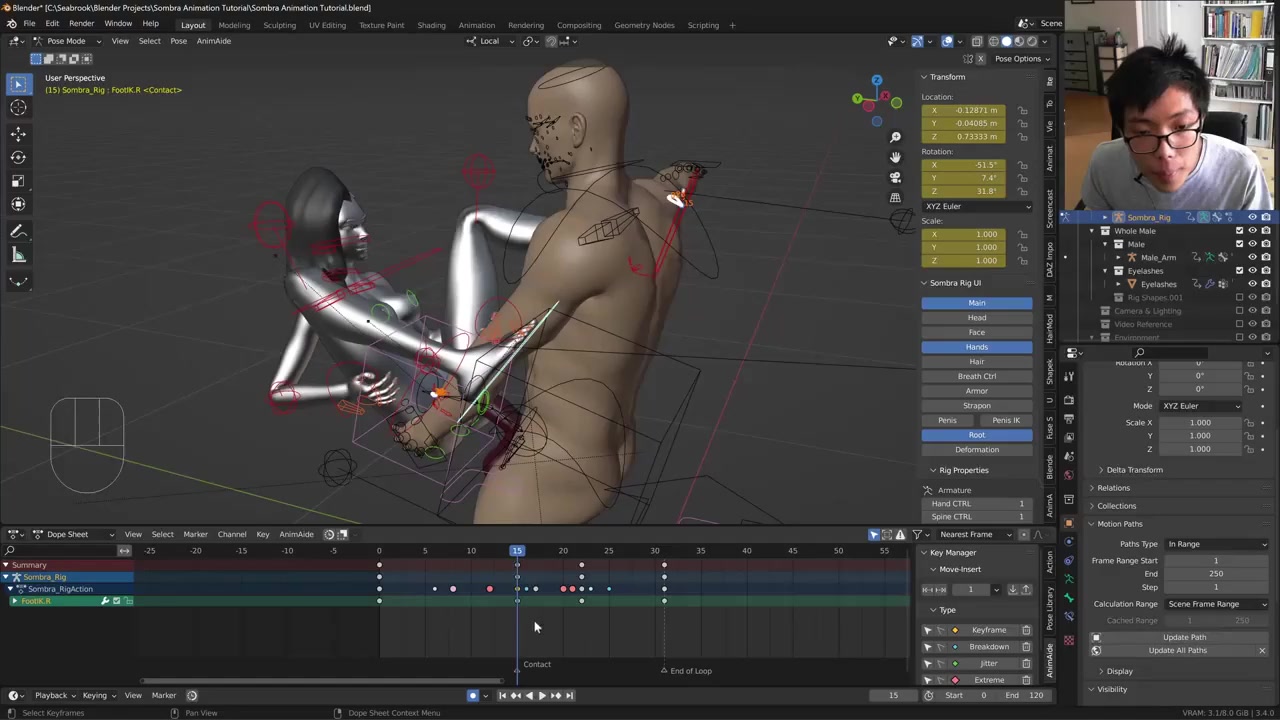This screenshot has width=1280, height=720.
Task: Click the pan view hand icon
Action: (895, 157)
